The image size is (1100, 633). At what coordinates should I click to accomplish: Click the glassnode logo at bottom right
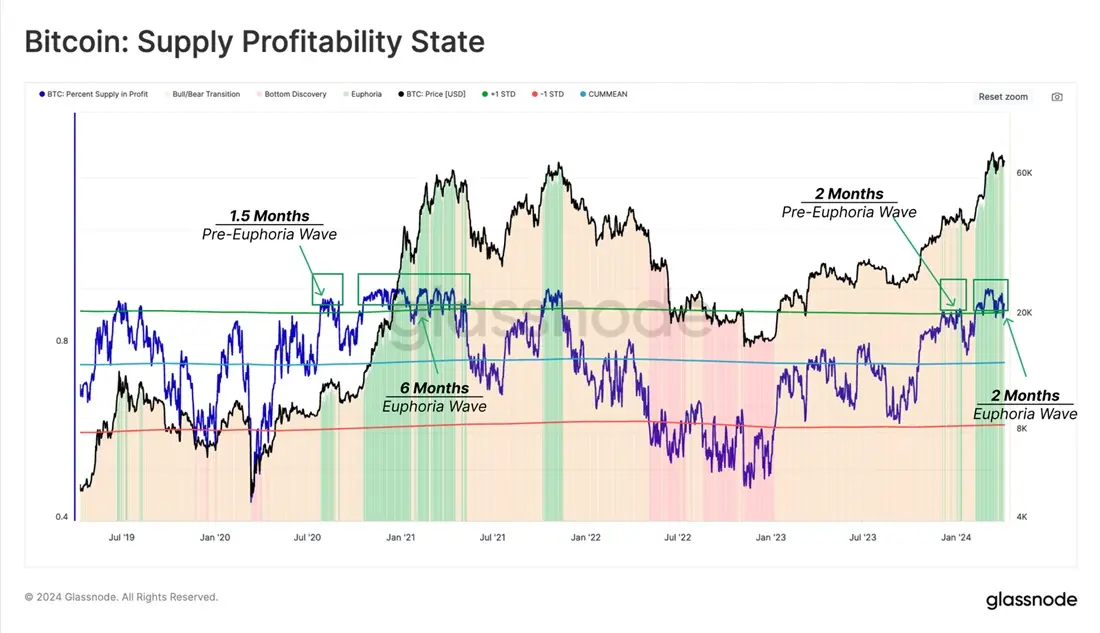pos(1031,600)
